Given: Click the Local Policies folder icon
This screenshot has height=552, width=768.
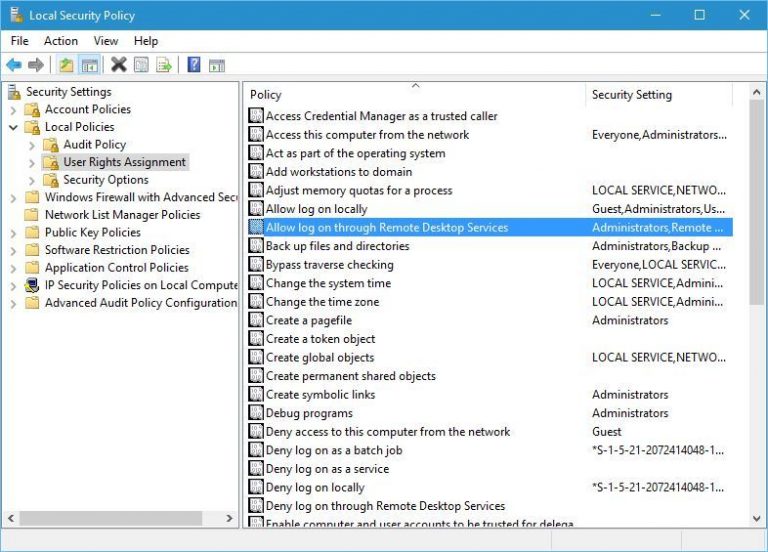Looking at the screenshot, I should pyautogui.click(x=32, y=127).
